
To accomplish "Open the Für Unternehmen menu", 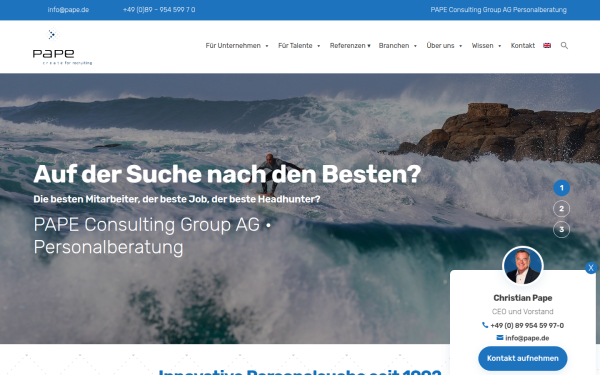I will click(233, 46).
